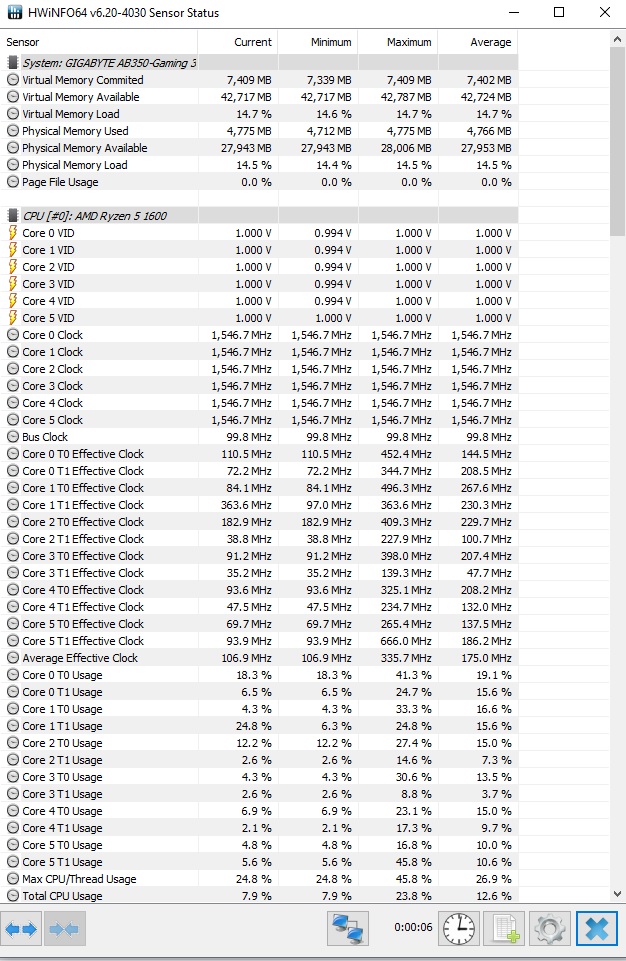The image size is (626, 961).
Task: Click the shrink layout arrows button
Action: coord(65,929)
